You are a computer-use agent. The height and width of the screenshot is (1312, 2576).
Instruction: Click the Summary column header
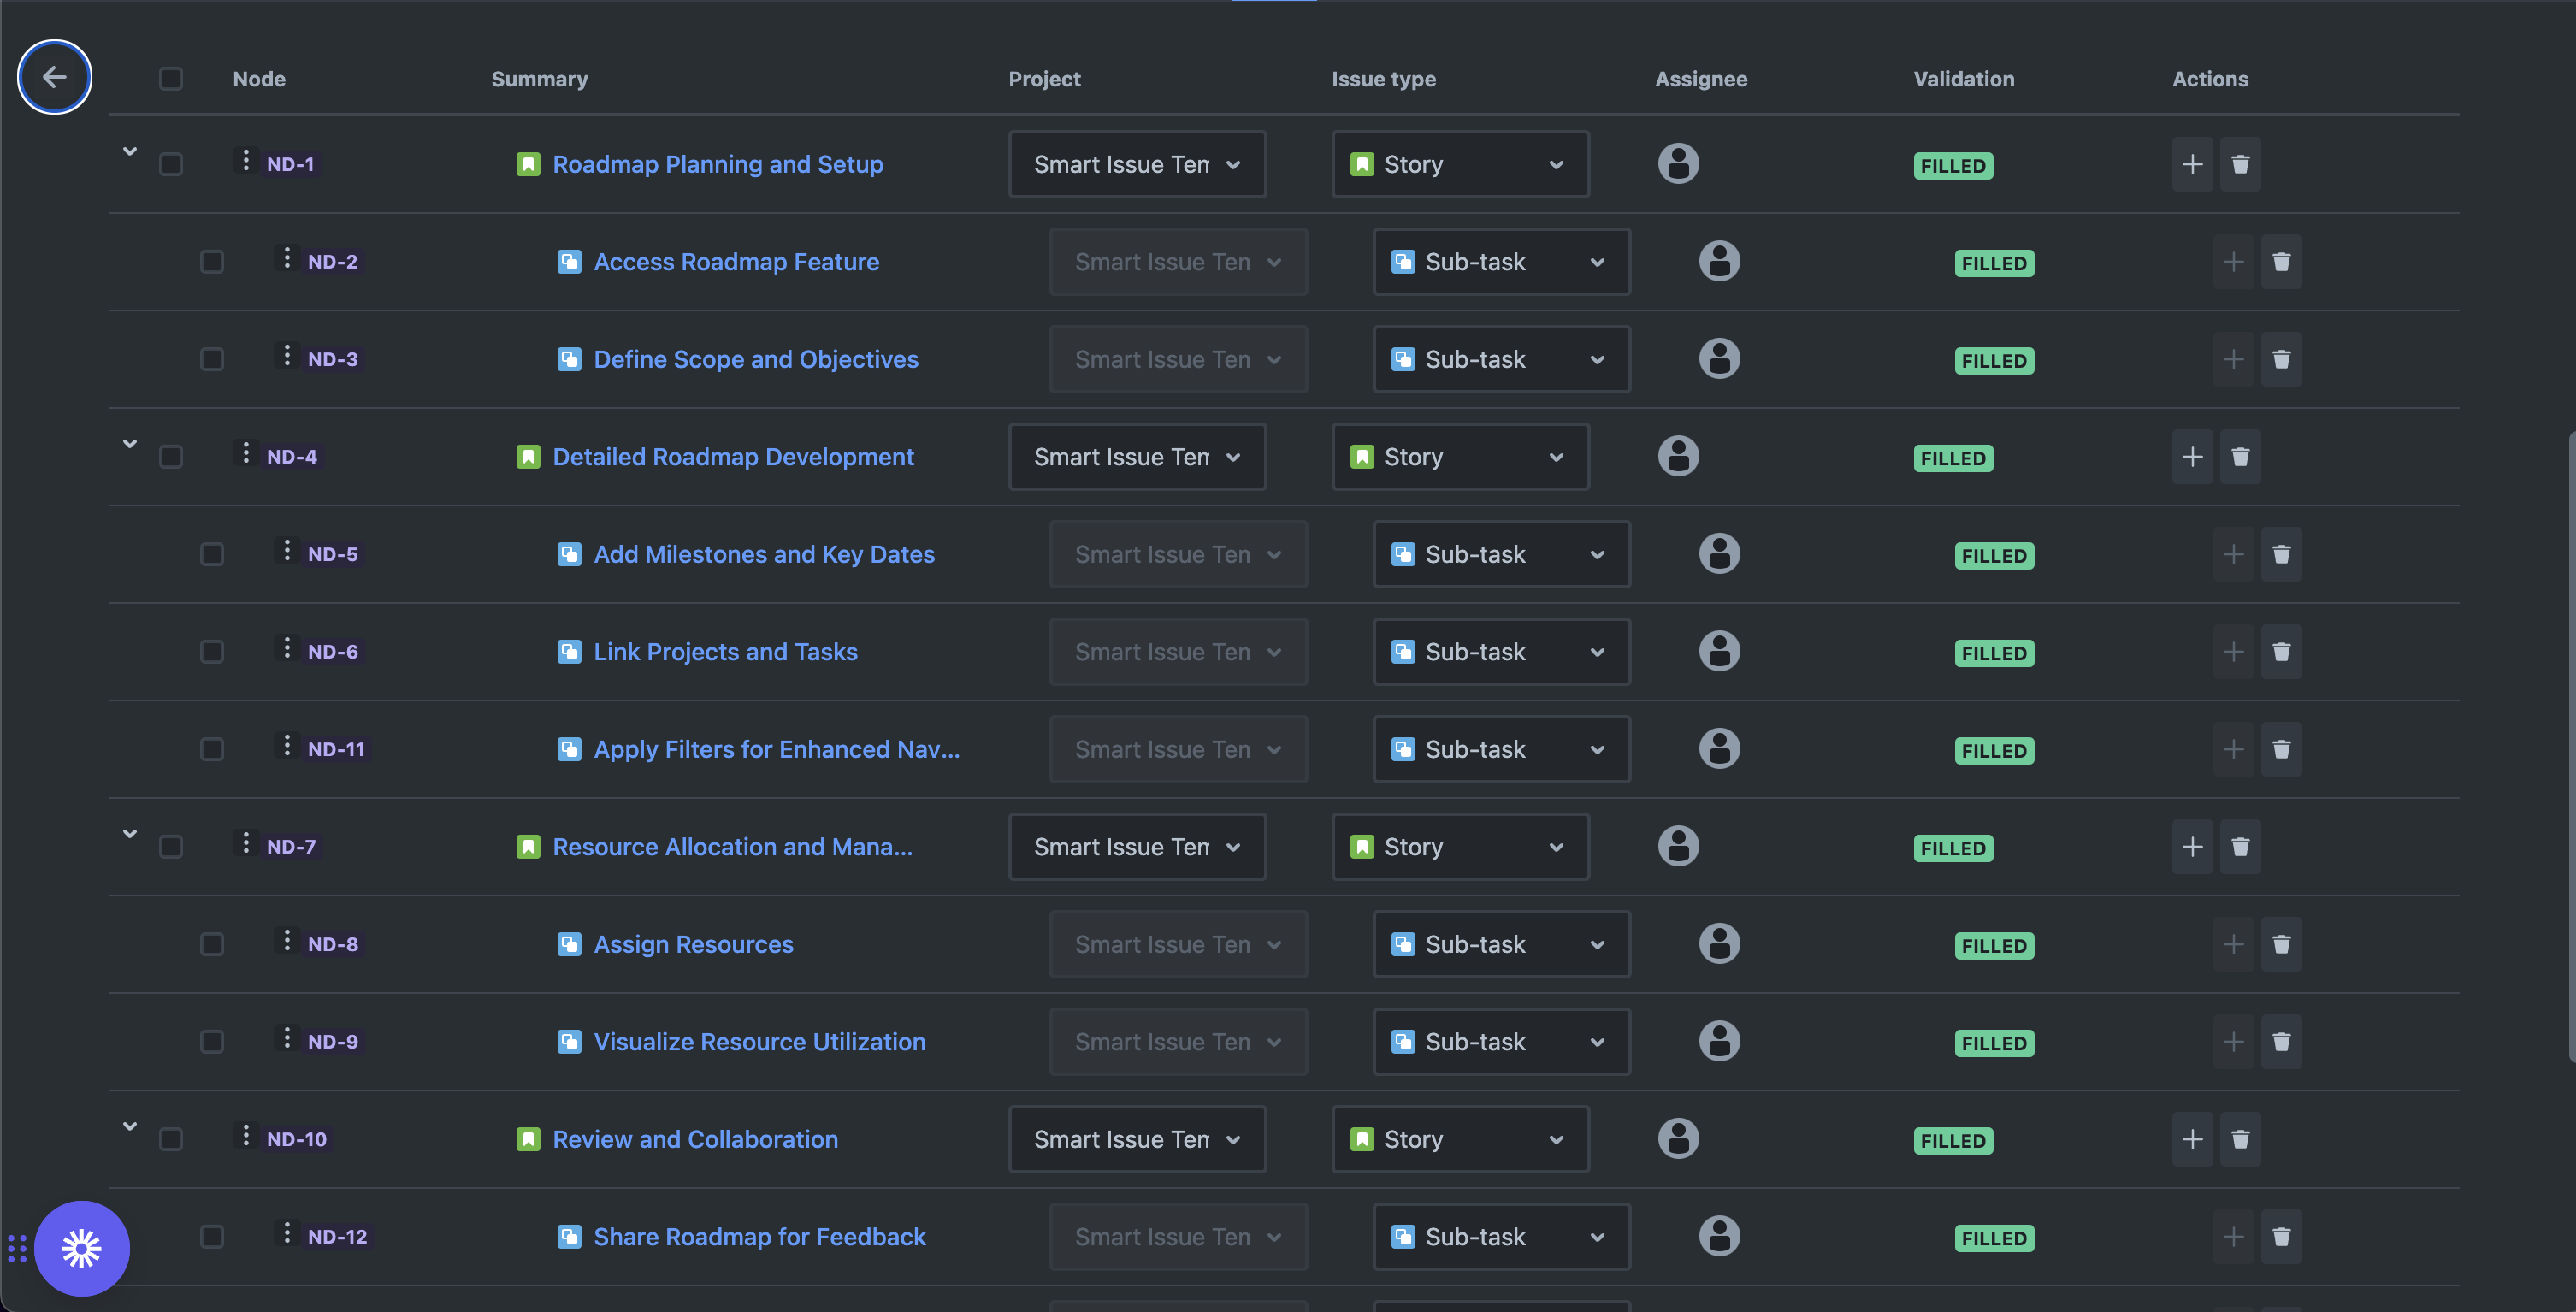point(539,79)
